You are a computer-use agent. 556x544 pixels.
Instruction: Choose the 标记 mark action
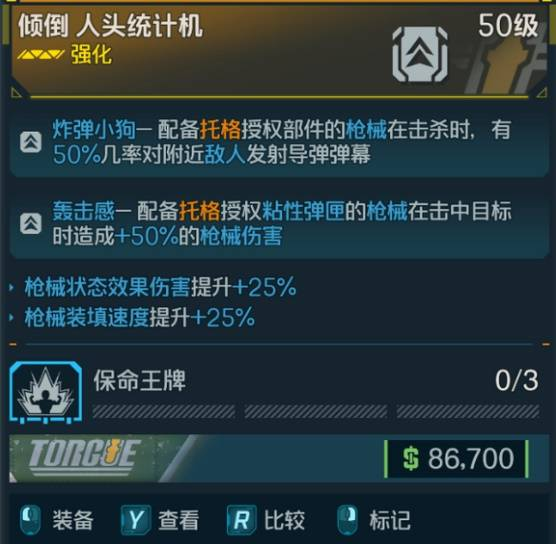pyautogui.click(x=390, y=520)
